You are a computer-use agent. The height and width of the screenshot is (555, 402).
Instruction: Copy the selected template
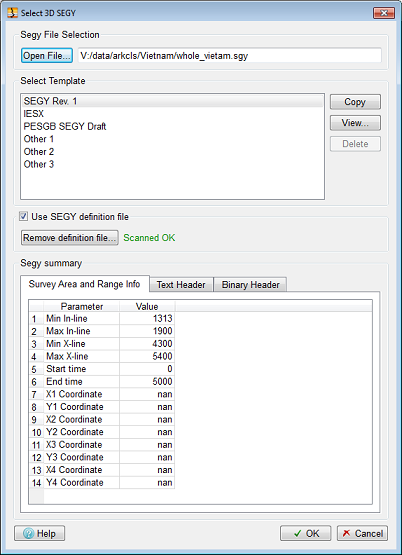click(x=355, y=102)
